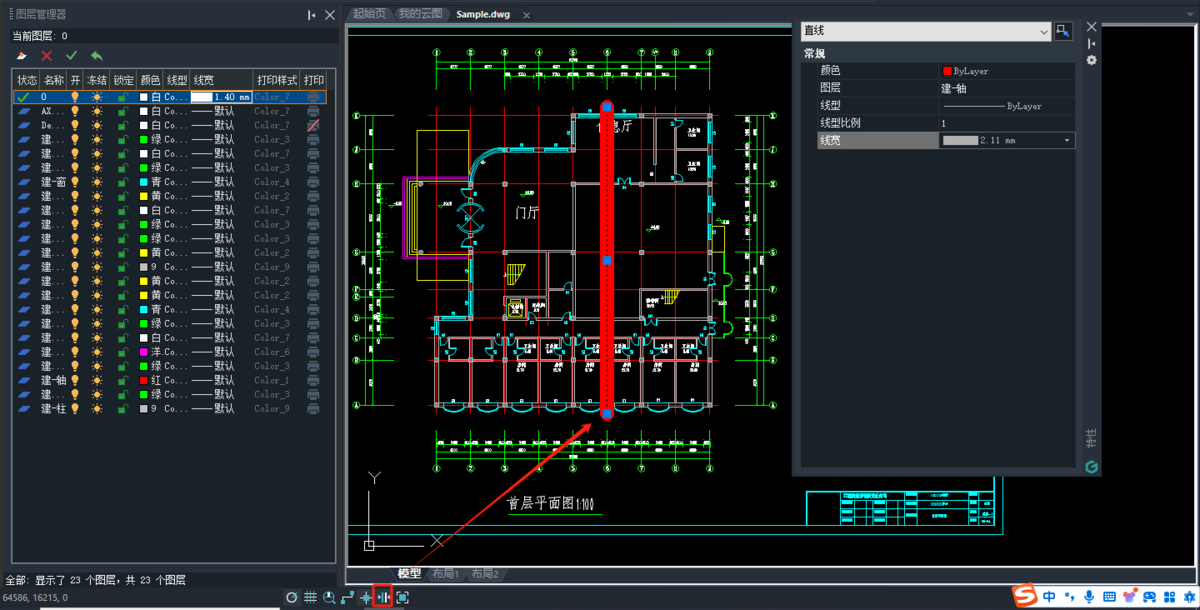Click the red X delete layer icon
The height and width of the screenshot is (610, 1200).
coord(46,56)
